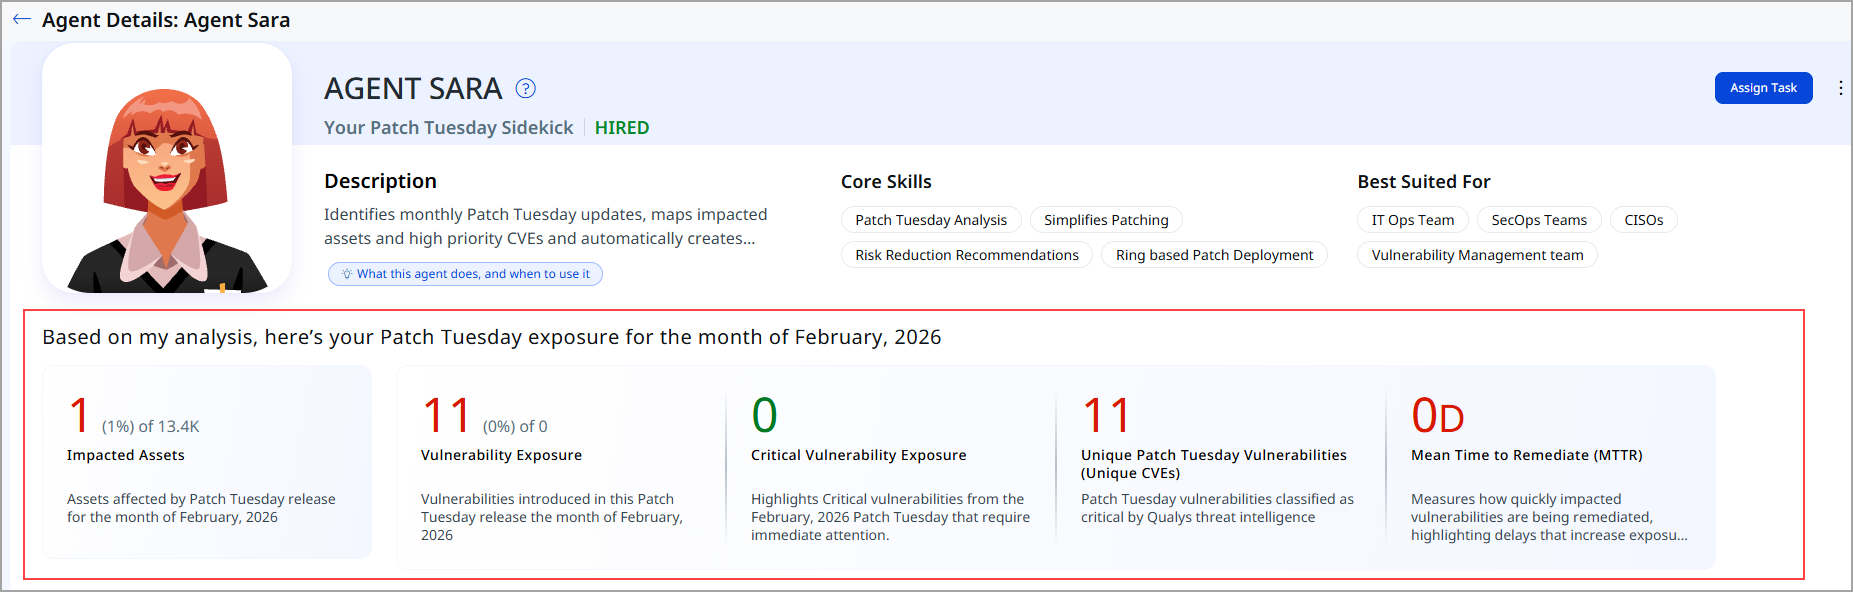This screenshot has height=592, width=1853.
Task: Click the 'Description' section heading
Action: 380,181
